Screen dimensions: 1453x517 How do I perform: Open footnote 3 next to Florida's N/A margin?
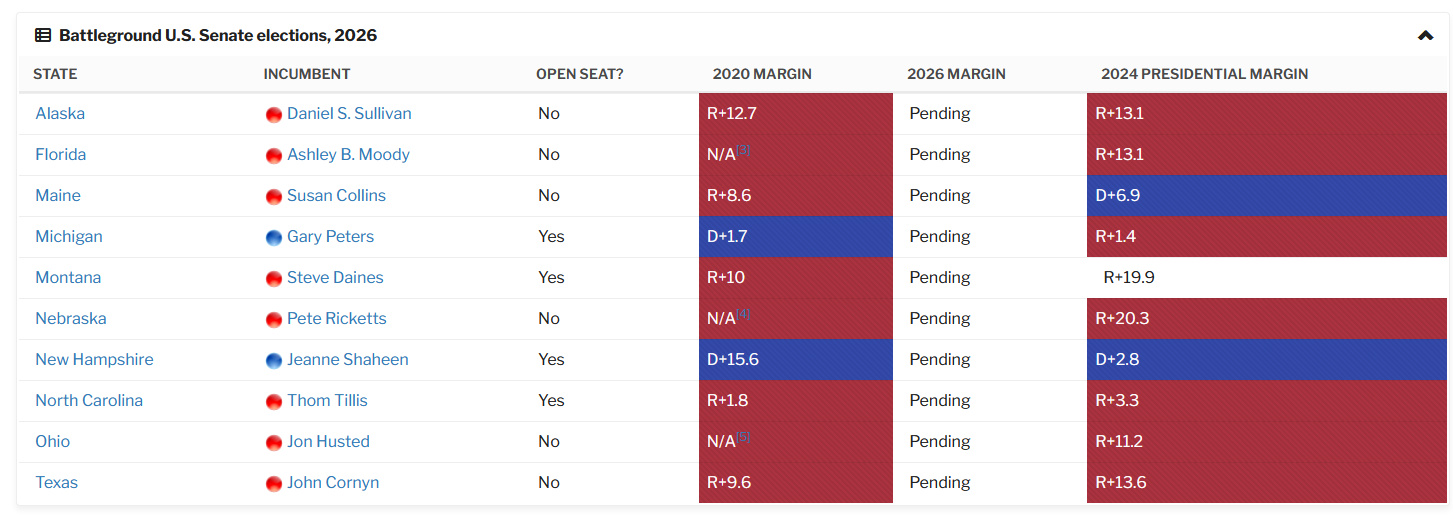coord(743,151)
